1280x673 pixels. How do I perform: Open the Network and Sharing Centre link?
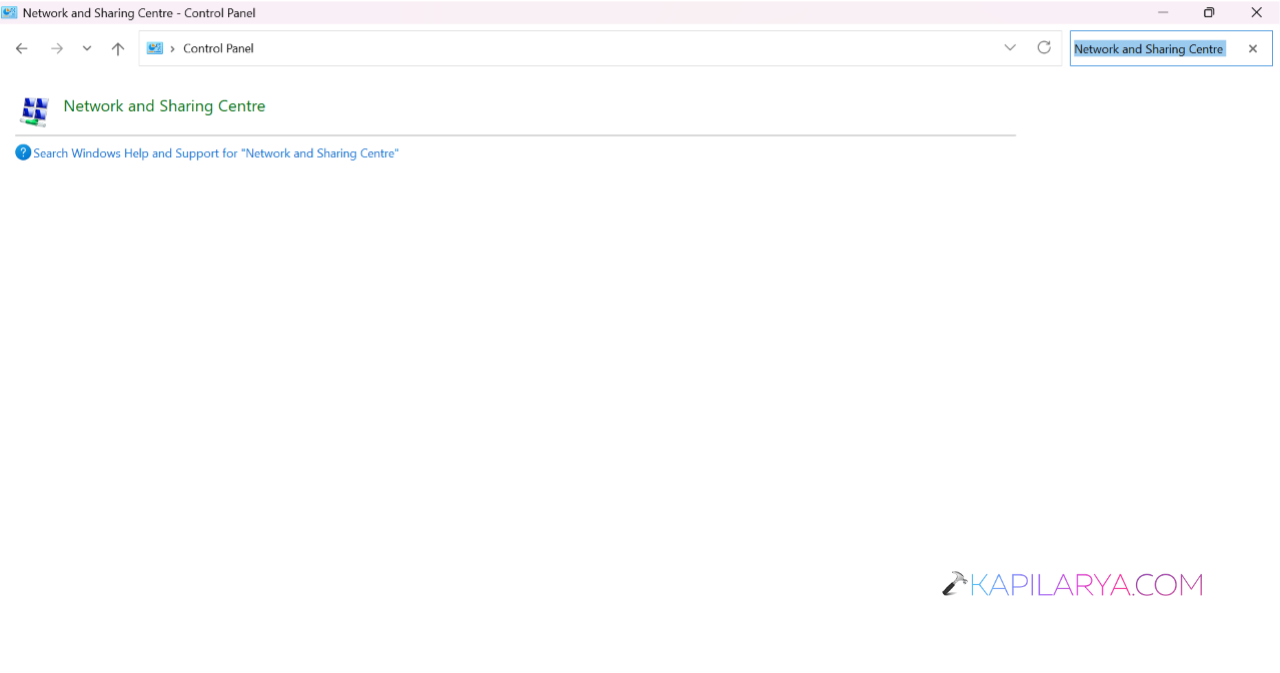164,106
